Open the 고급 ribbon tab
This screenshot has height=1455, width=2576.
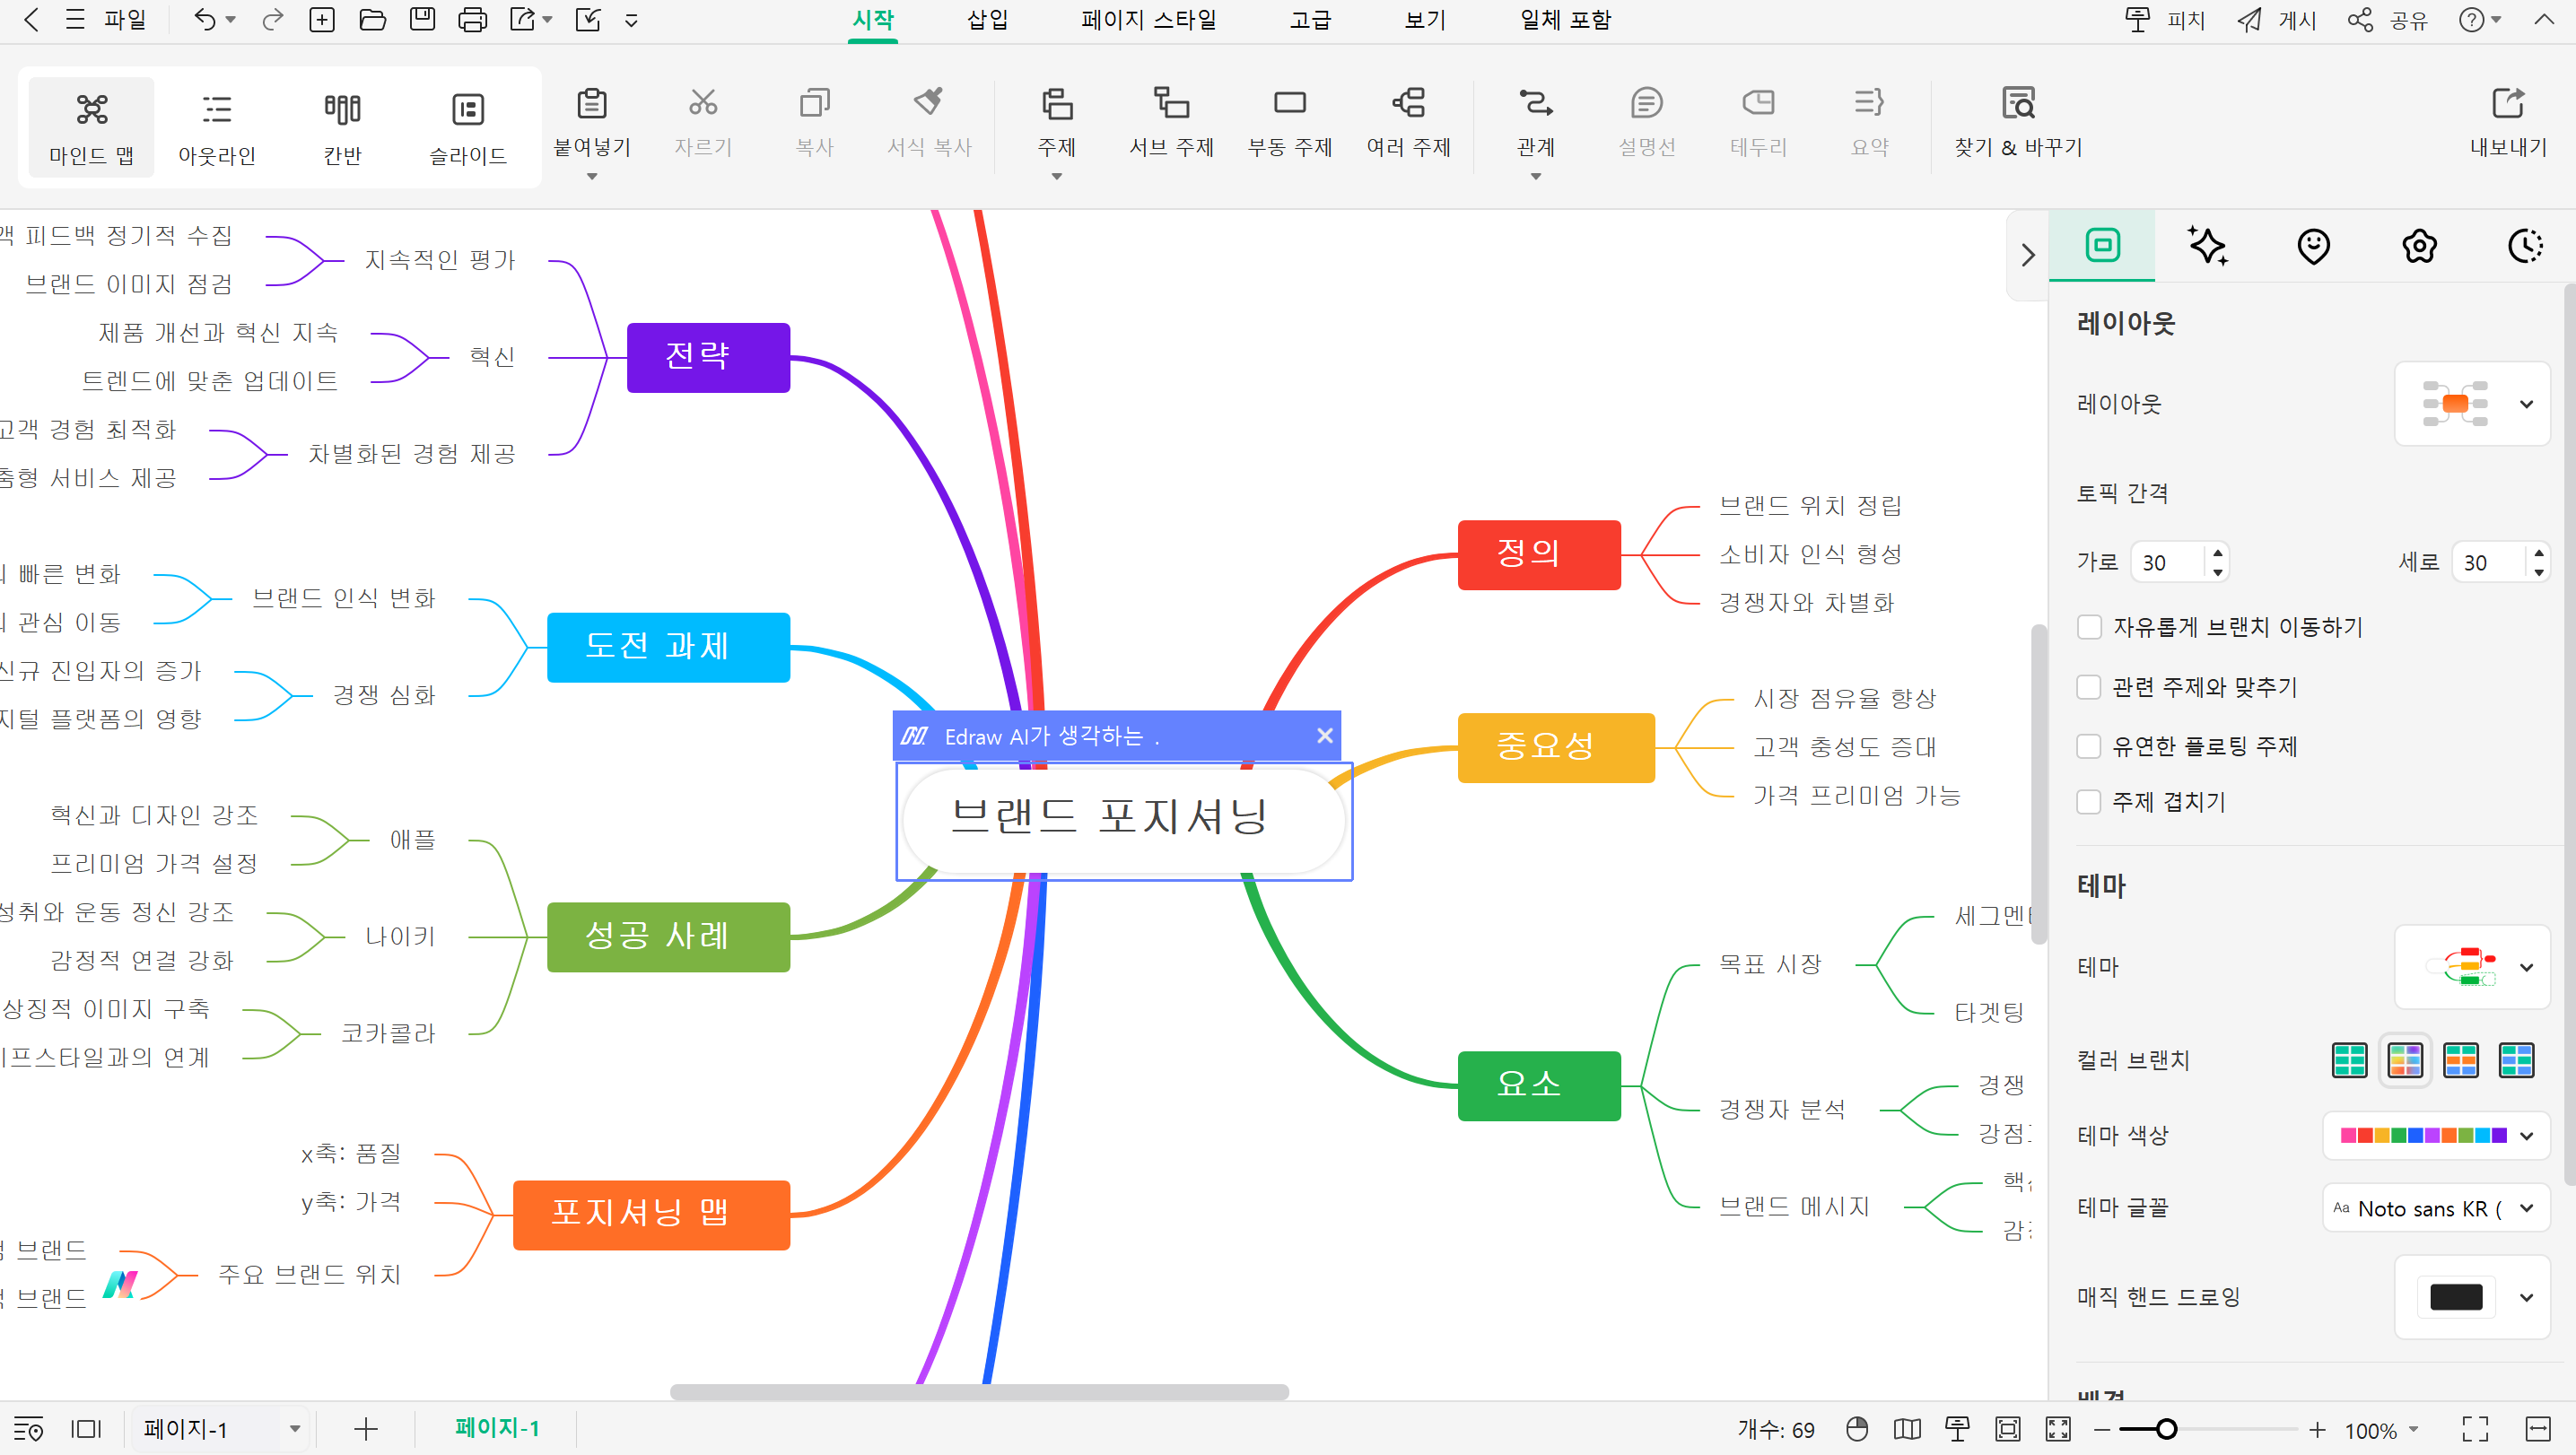[1310, 20]
